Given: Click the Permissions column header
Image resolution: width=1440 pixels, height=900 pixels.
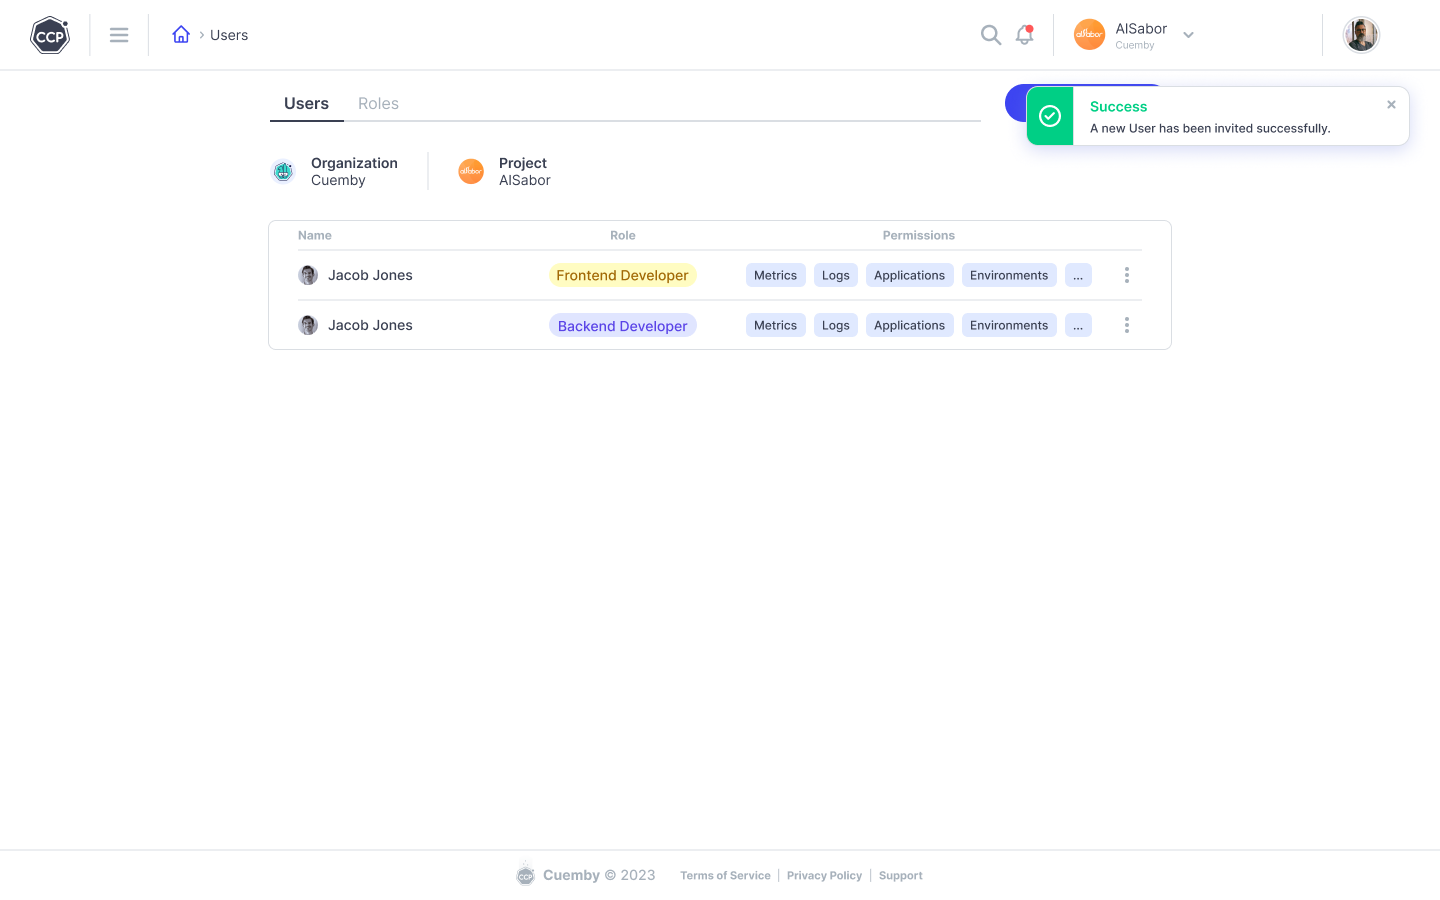Looking at the screenshot, I should click(919, 236).
